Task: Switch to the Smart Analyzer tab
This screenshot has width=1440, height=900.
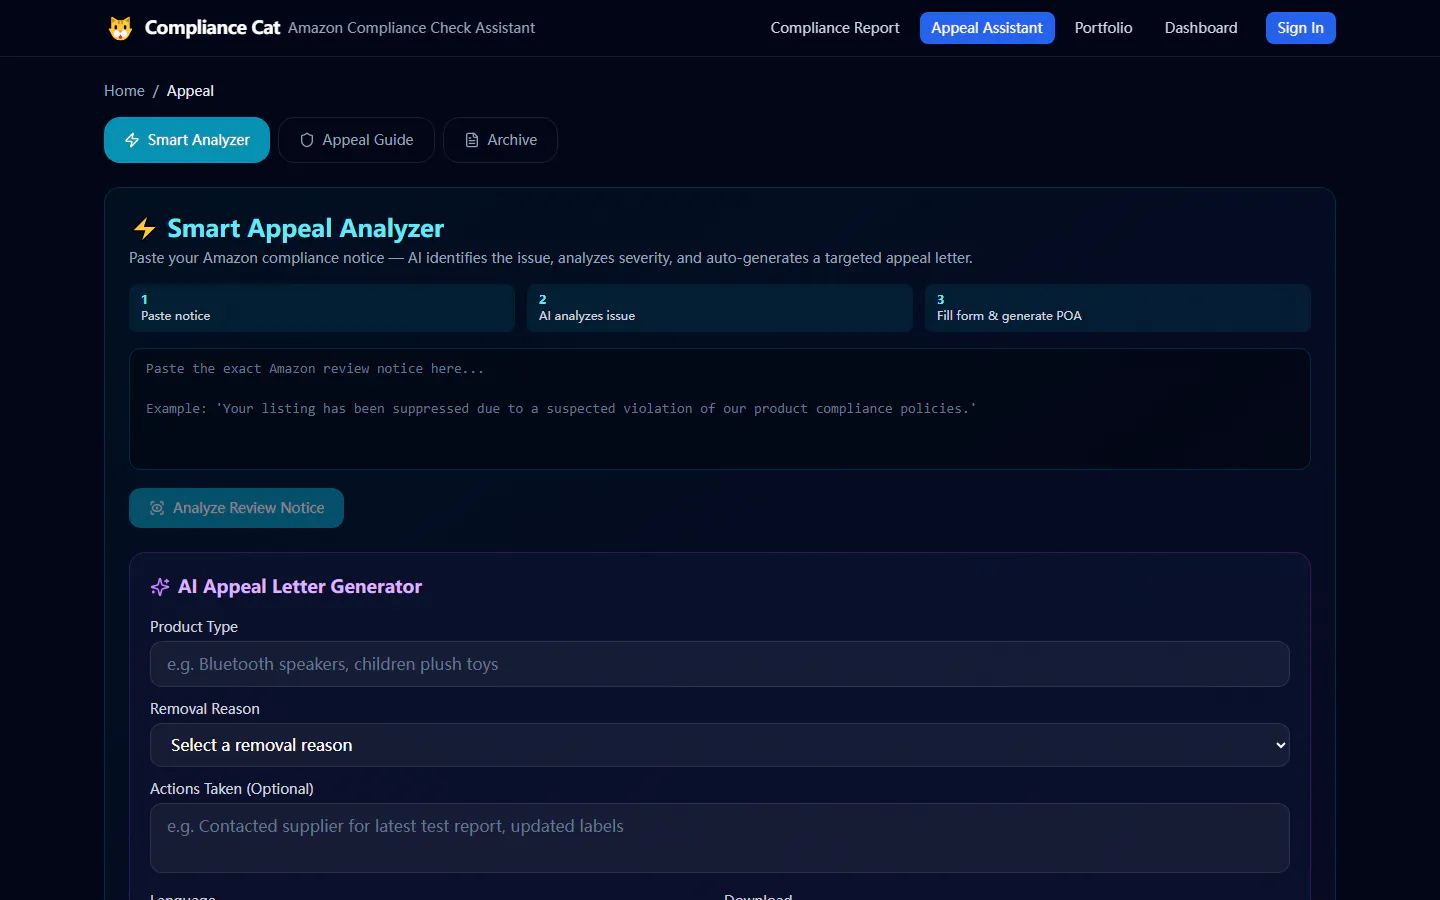Action: (187, 140)
